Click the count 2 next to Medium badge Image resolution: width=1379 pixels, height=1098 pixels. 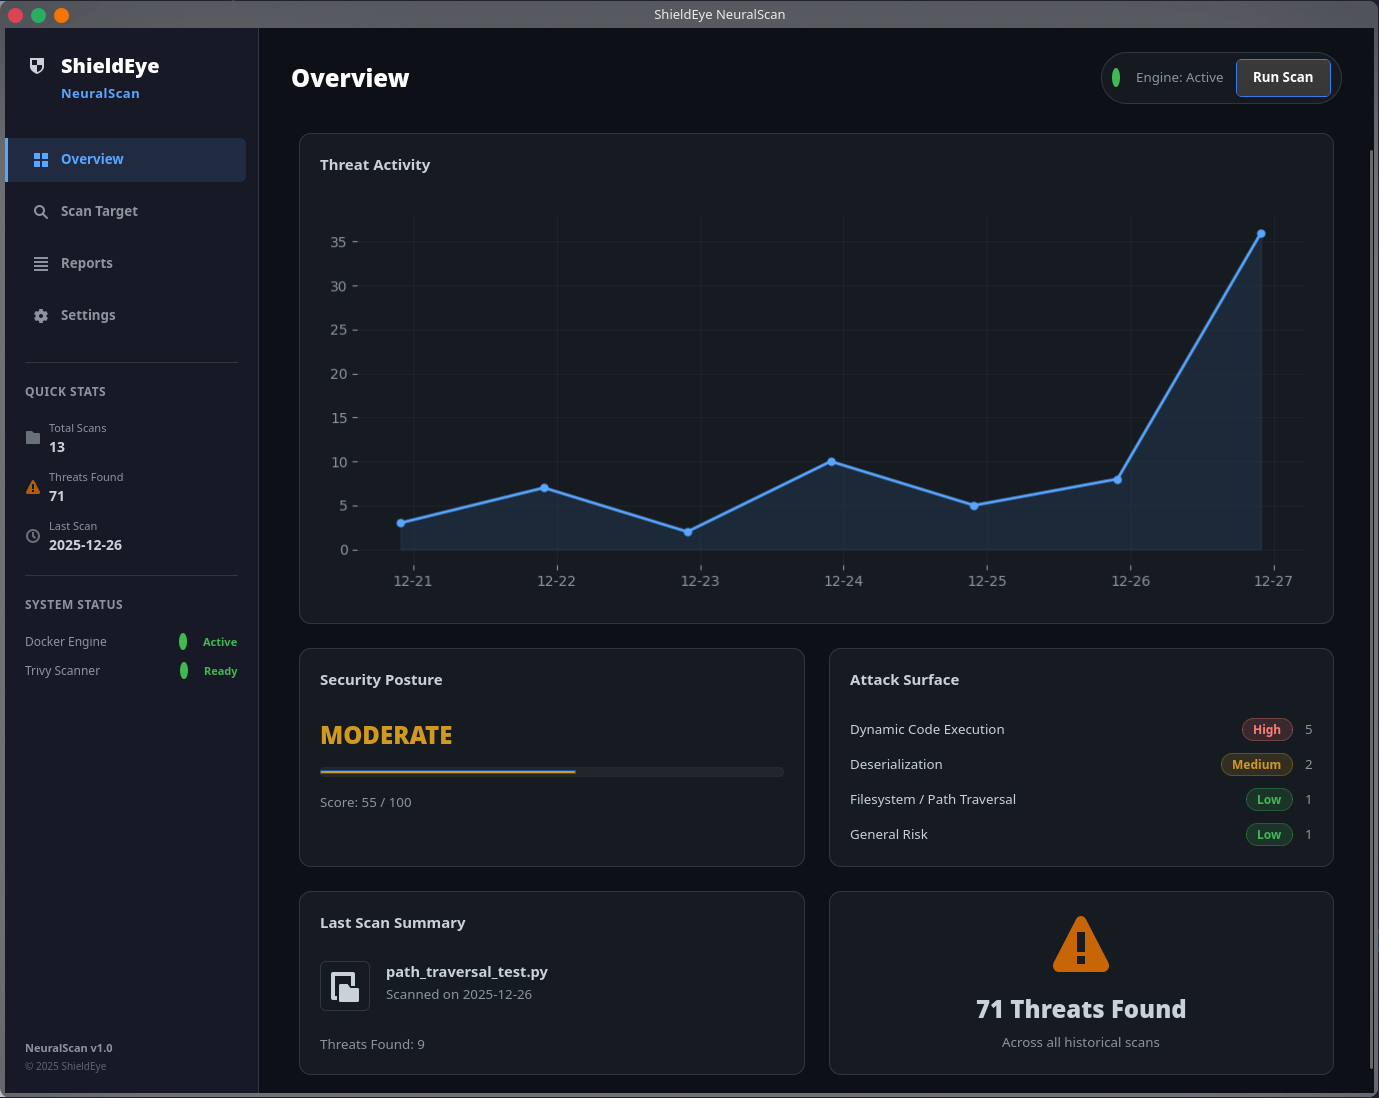1309,765
